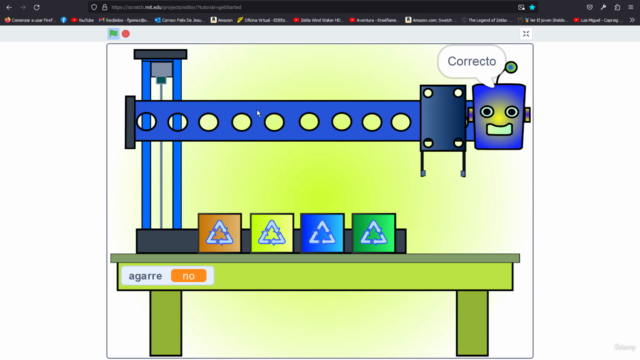Screen dimensions: 640x360
Task: Click the gray piston block in tower
Action: coord(162,69)
